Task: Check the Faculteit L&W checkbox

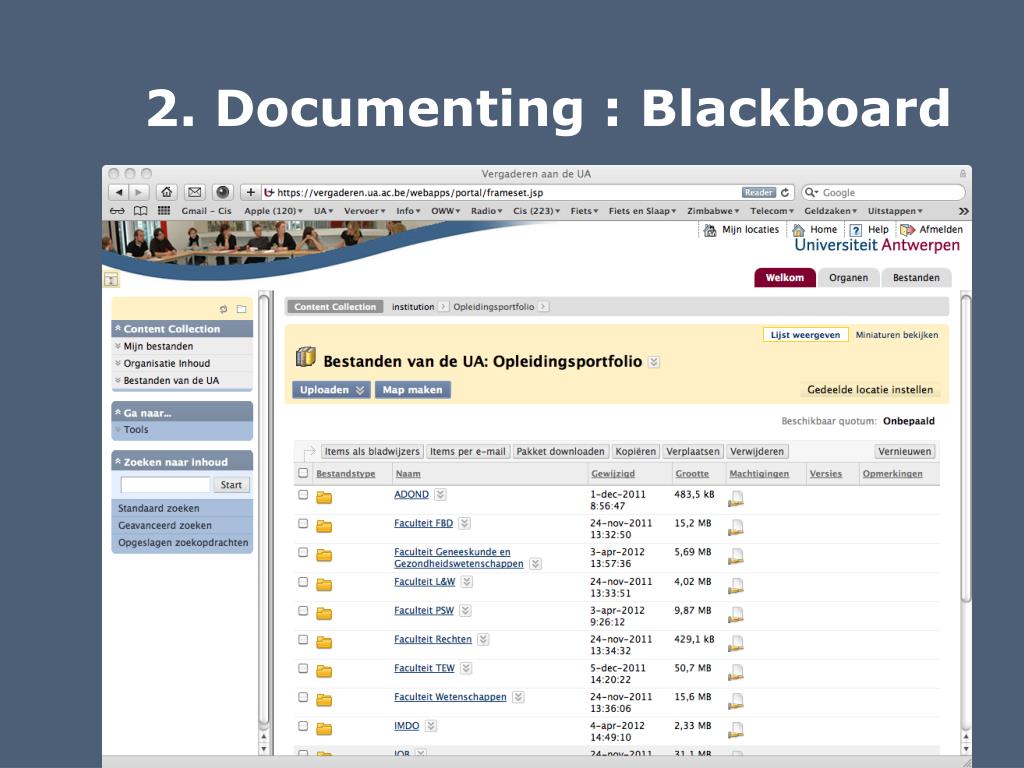Action: [x=303, y=581]
